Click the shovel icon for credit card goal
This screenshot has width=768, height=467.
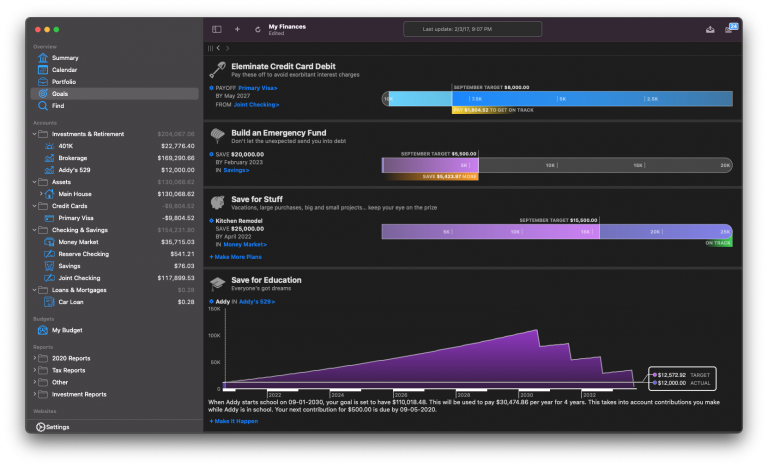[x=217, y=70]
